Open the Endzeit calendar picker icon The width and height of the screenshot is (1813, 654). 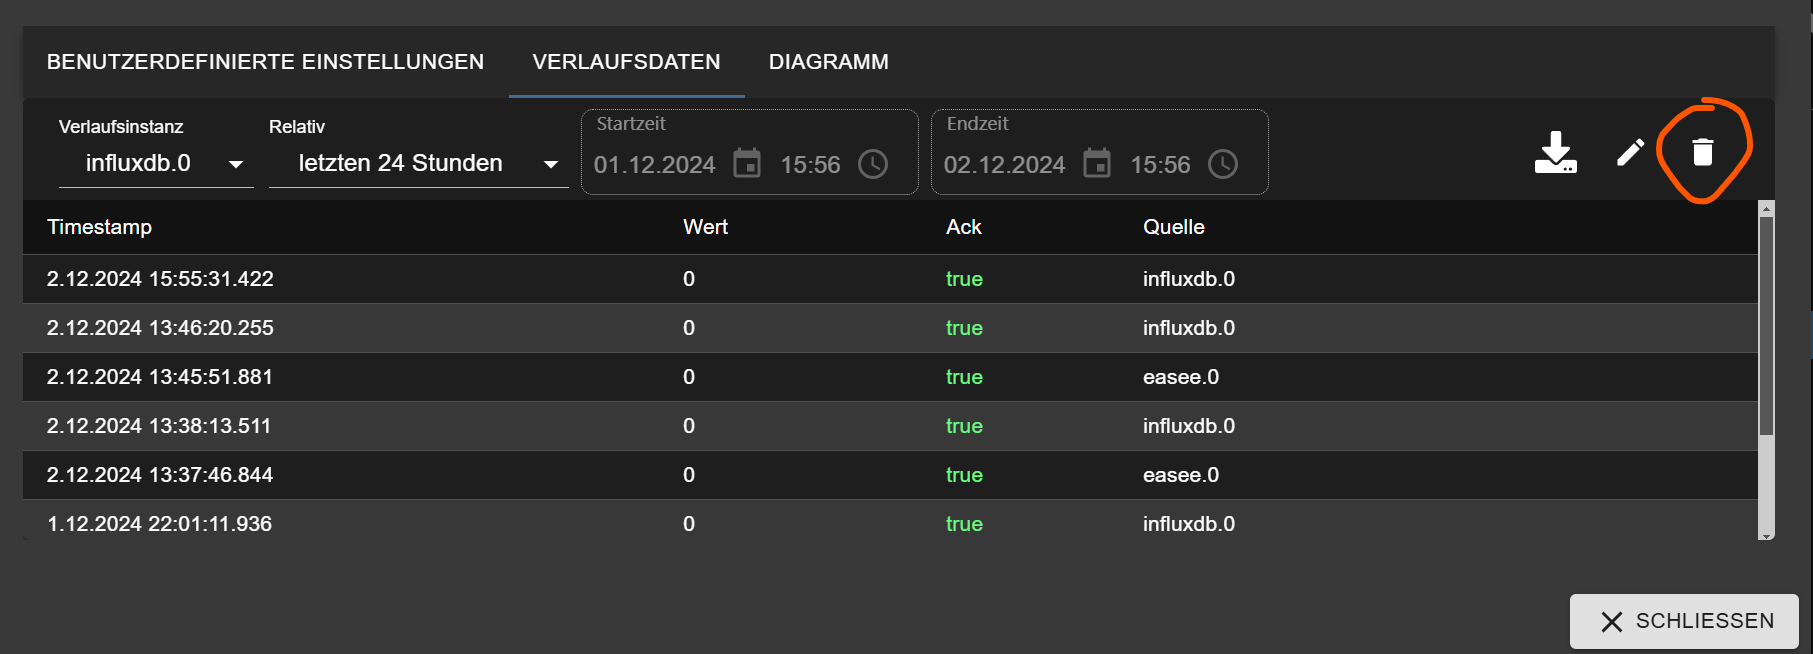coord(1097,163)
